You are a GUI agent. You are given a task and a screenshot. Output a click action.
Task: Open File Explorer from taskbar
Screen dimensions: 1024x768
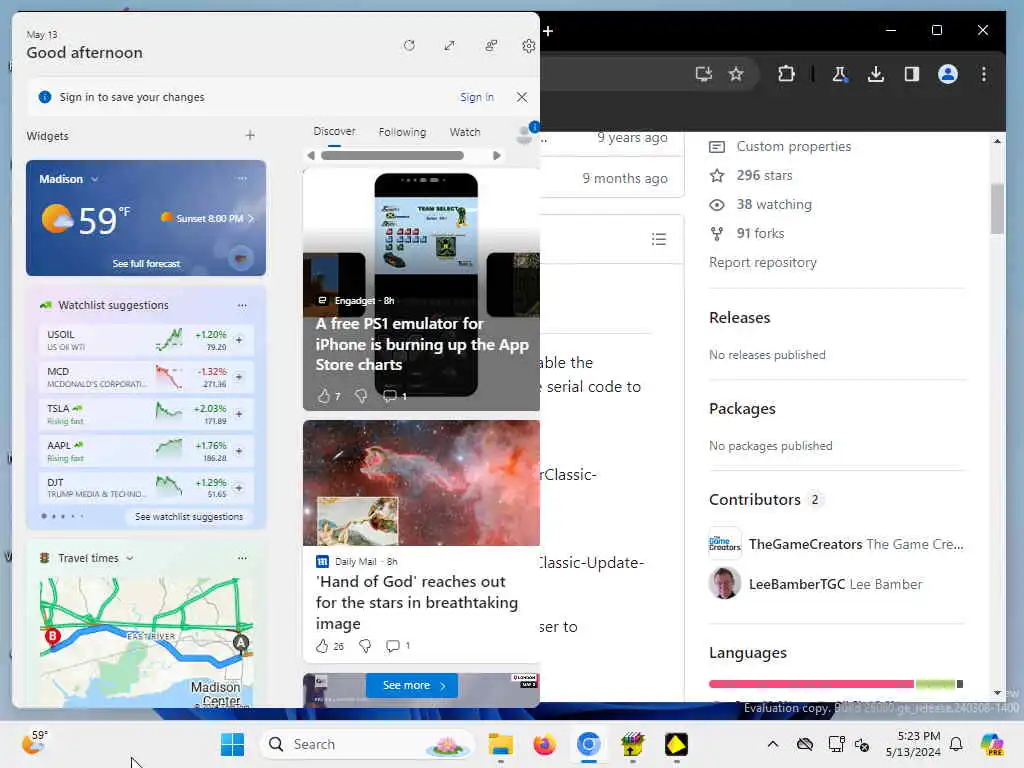click(501, 744)
